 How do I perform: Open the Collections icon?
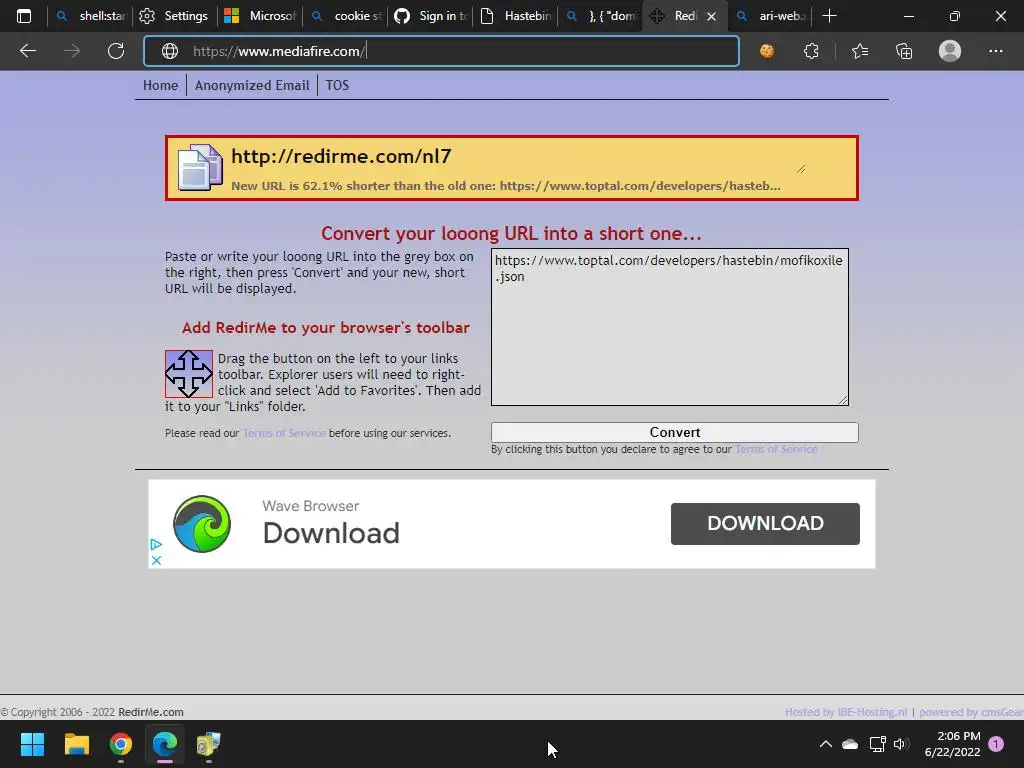[904, 51]
